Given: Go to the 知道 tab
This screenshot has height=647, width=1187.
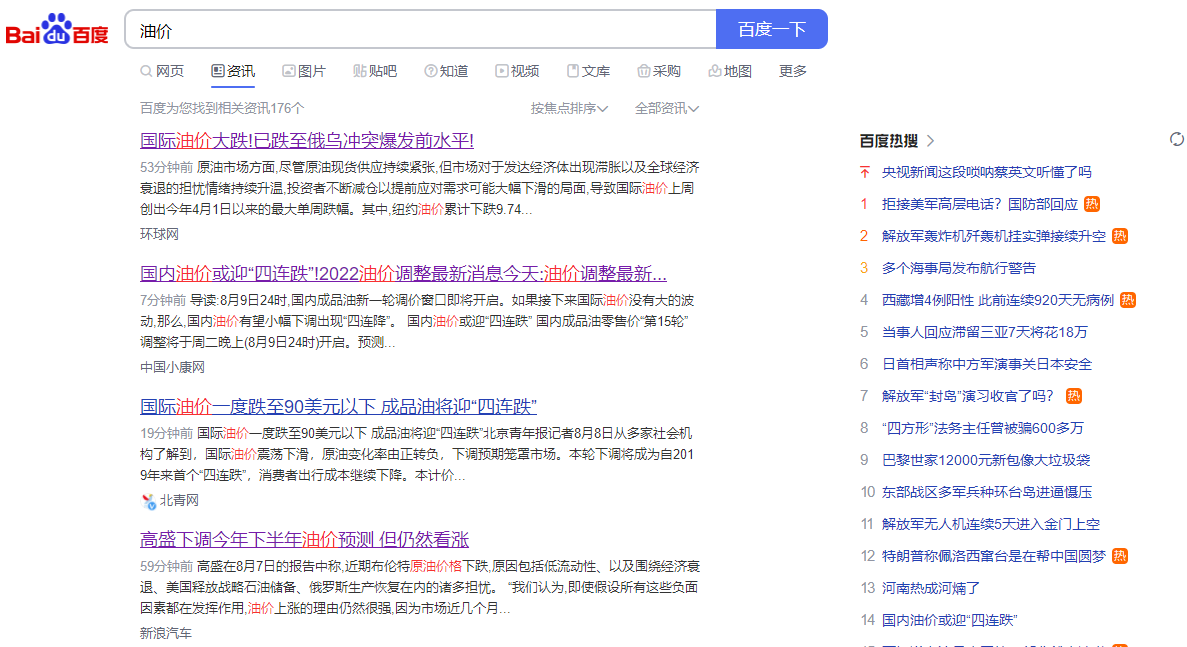Looking at the screenshot, I should tap(446, 71).
